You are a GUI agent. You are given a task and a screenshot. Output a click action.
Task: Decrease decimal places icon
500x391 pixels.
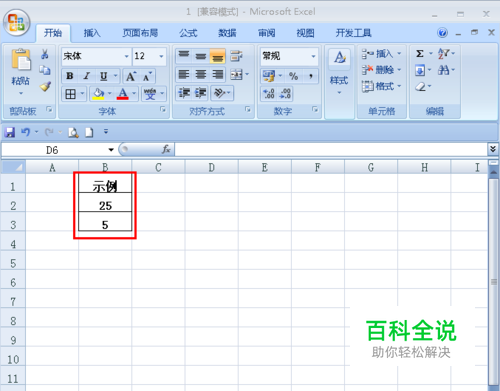285,94
